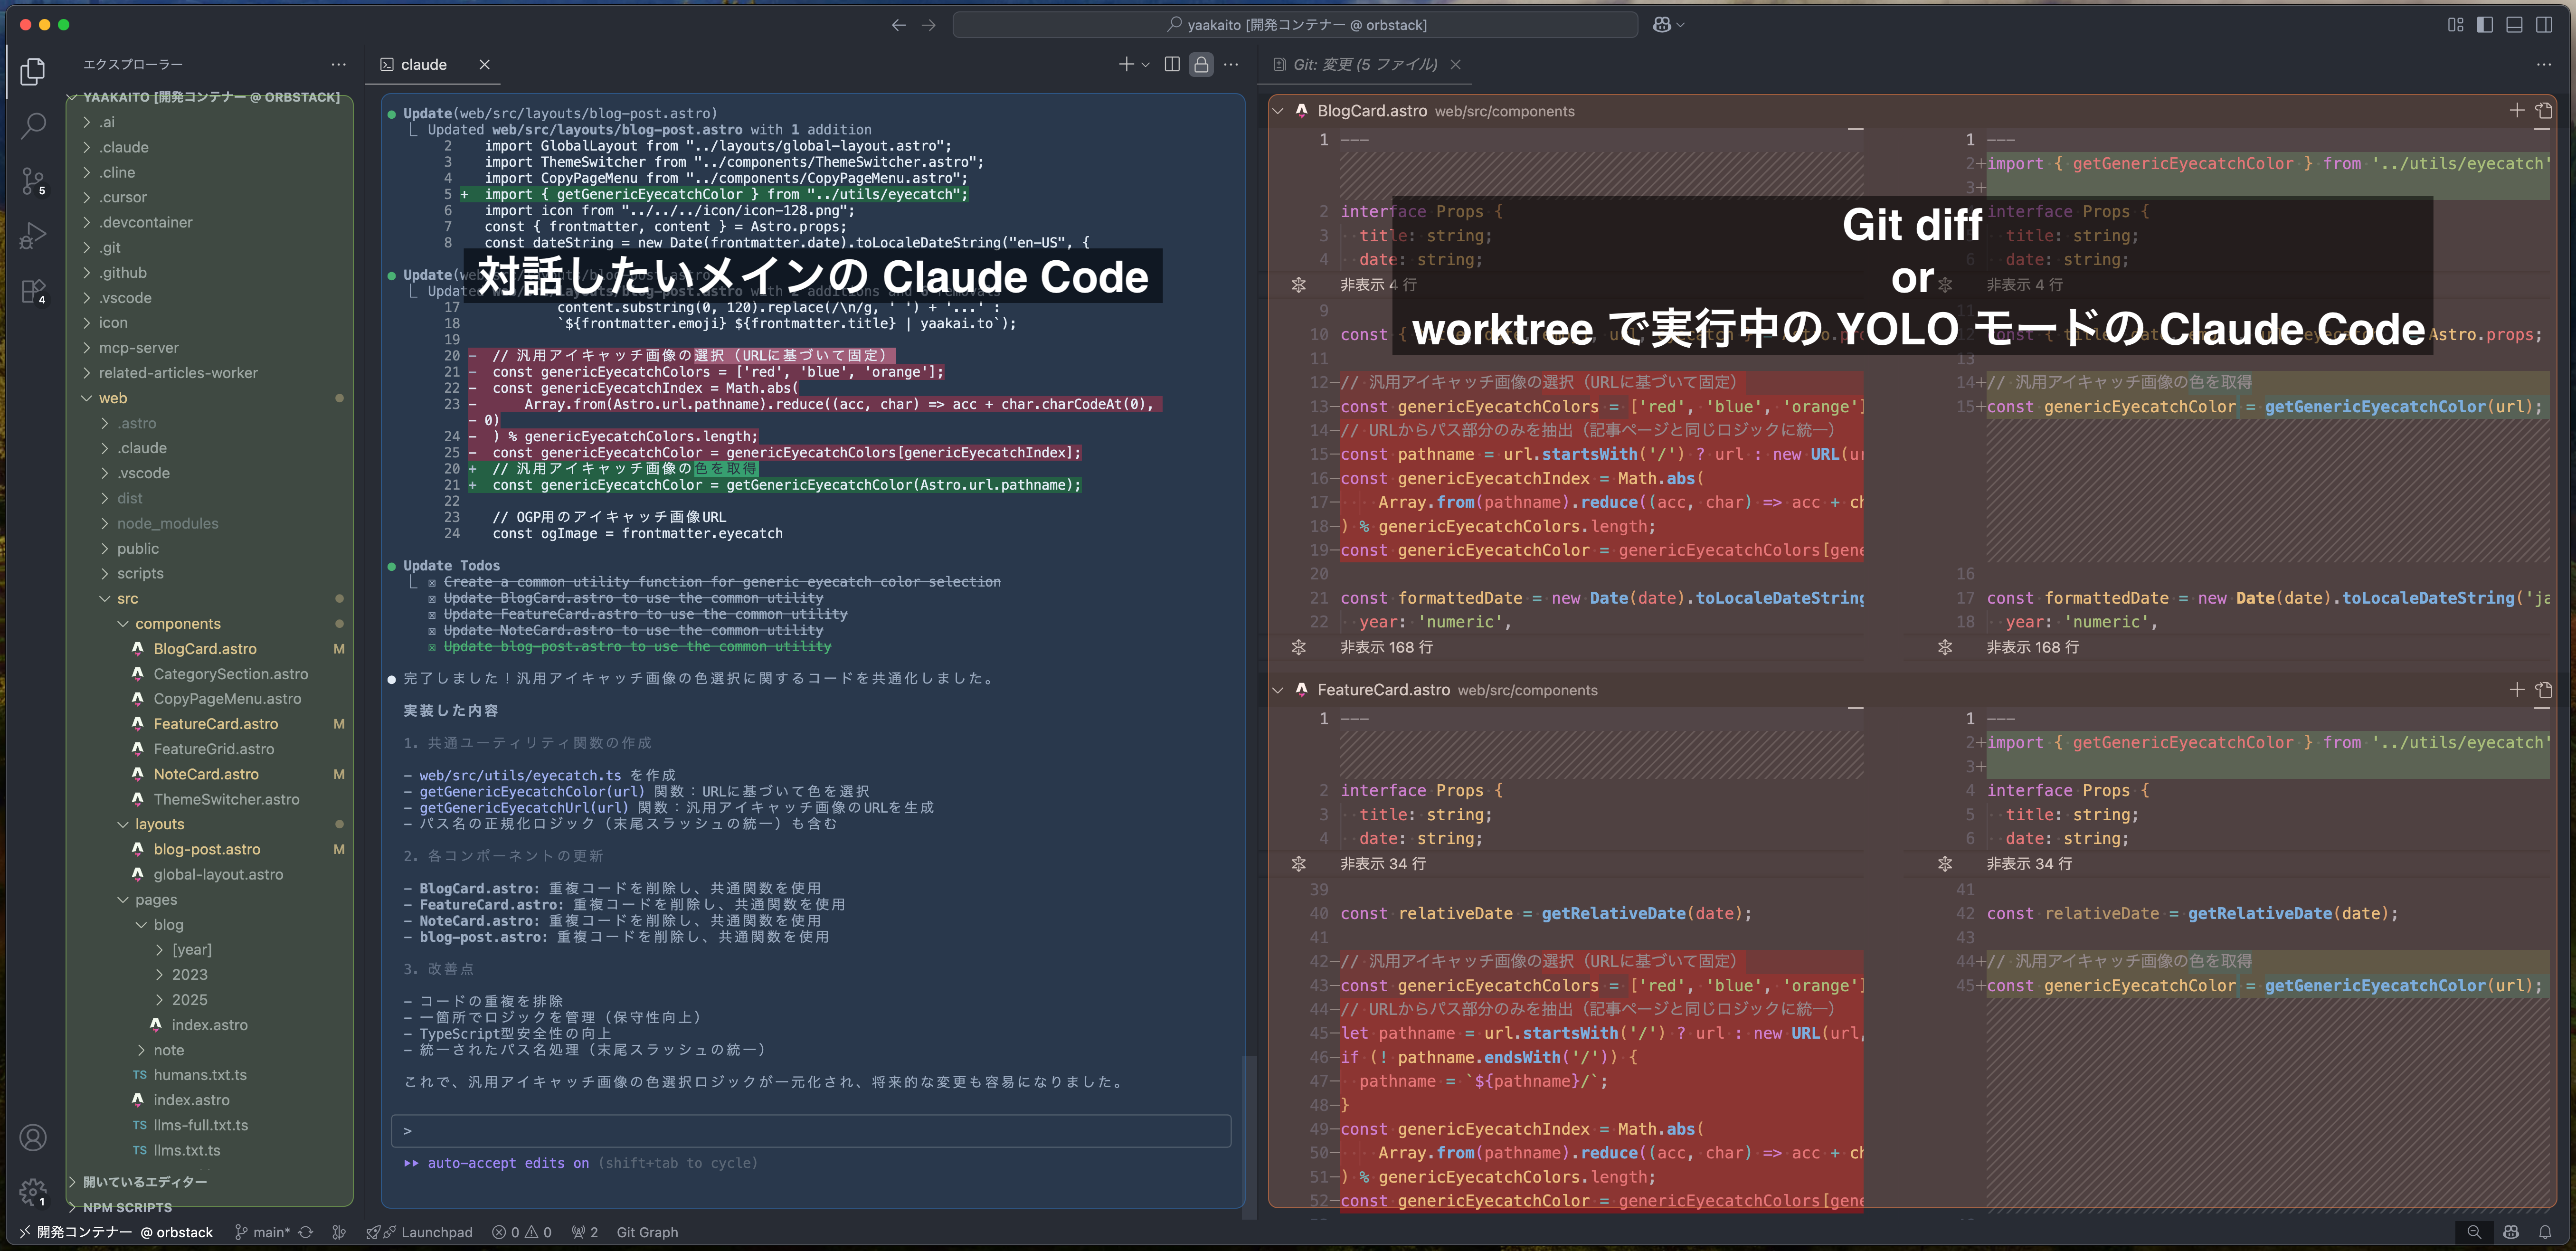Go forward with the navigation arrow

click(929, 25)
